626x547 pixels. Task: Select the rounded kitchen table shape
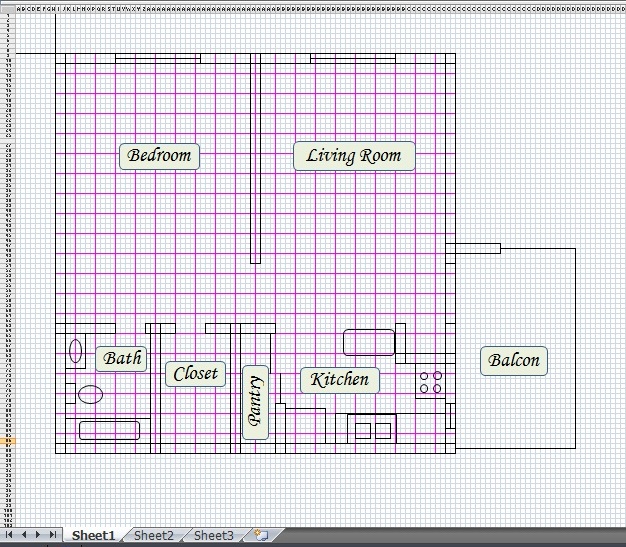(x=369, y=342)
